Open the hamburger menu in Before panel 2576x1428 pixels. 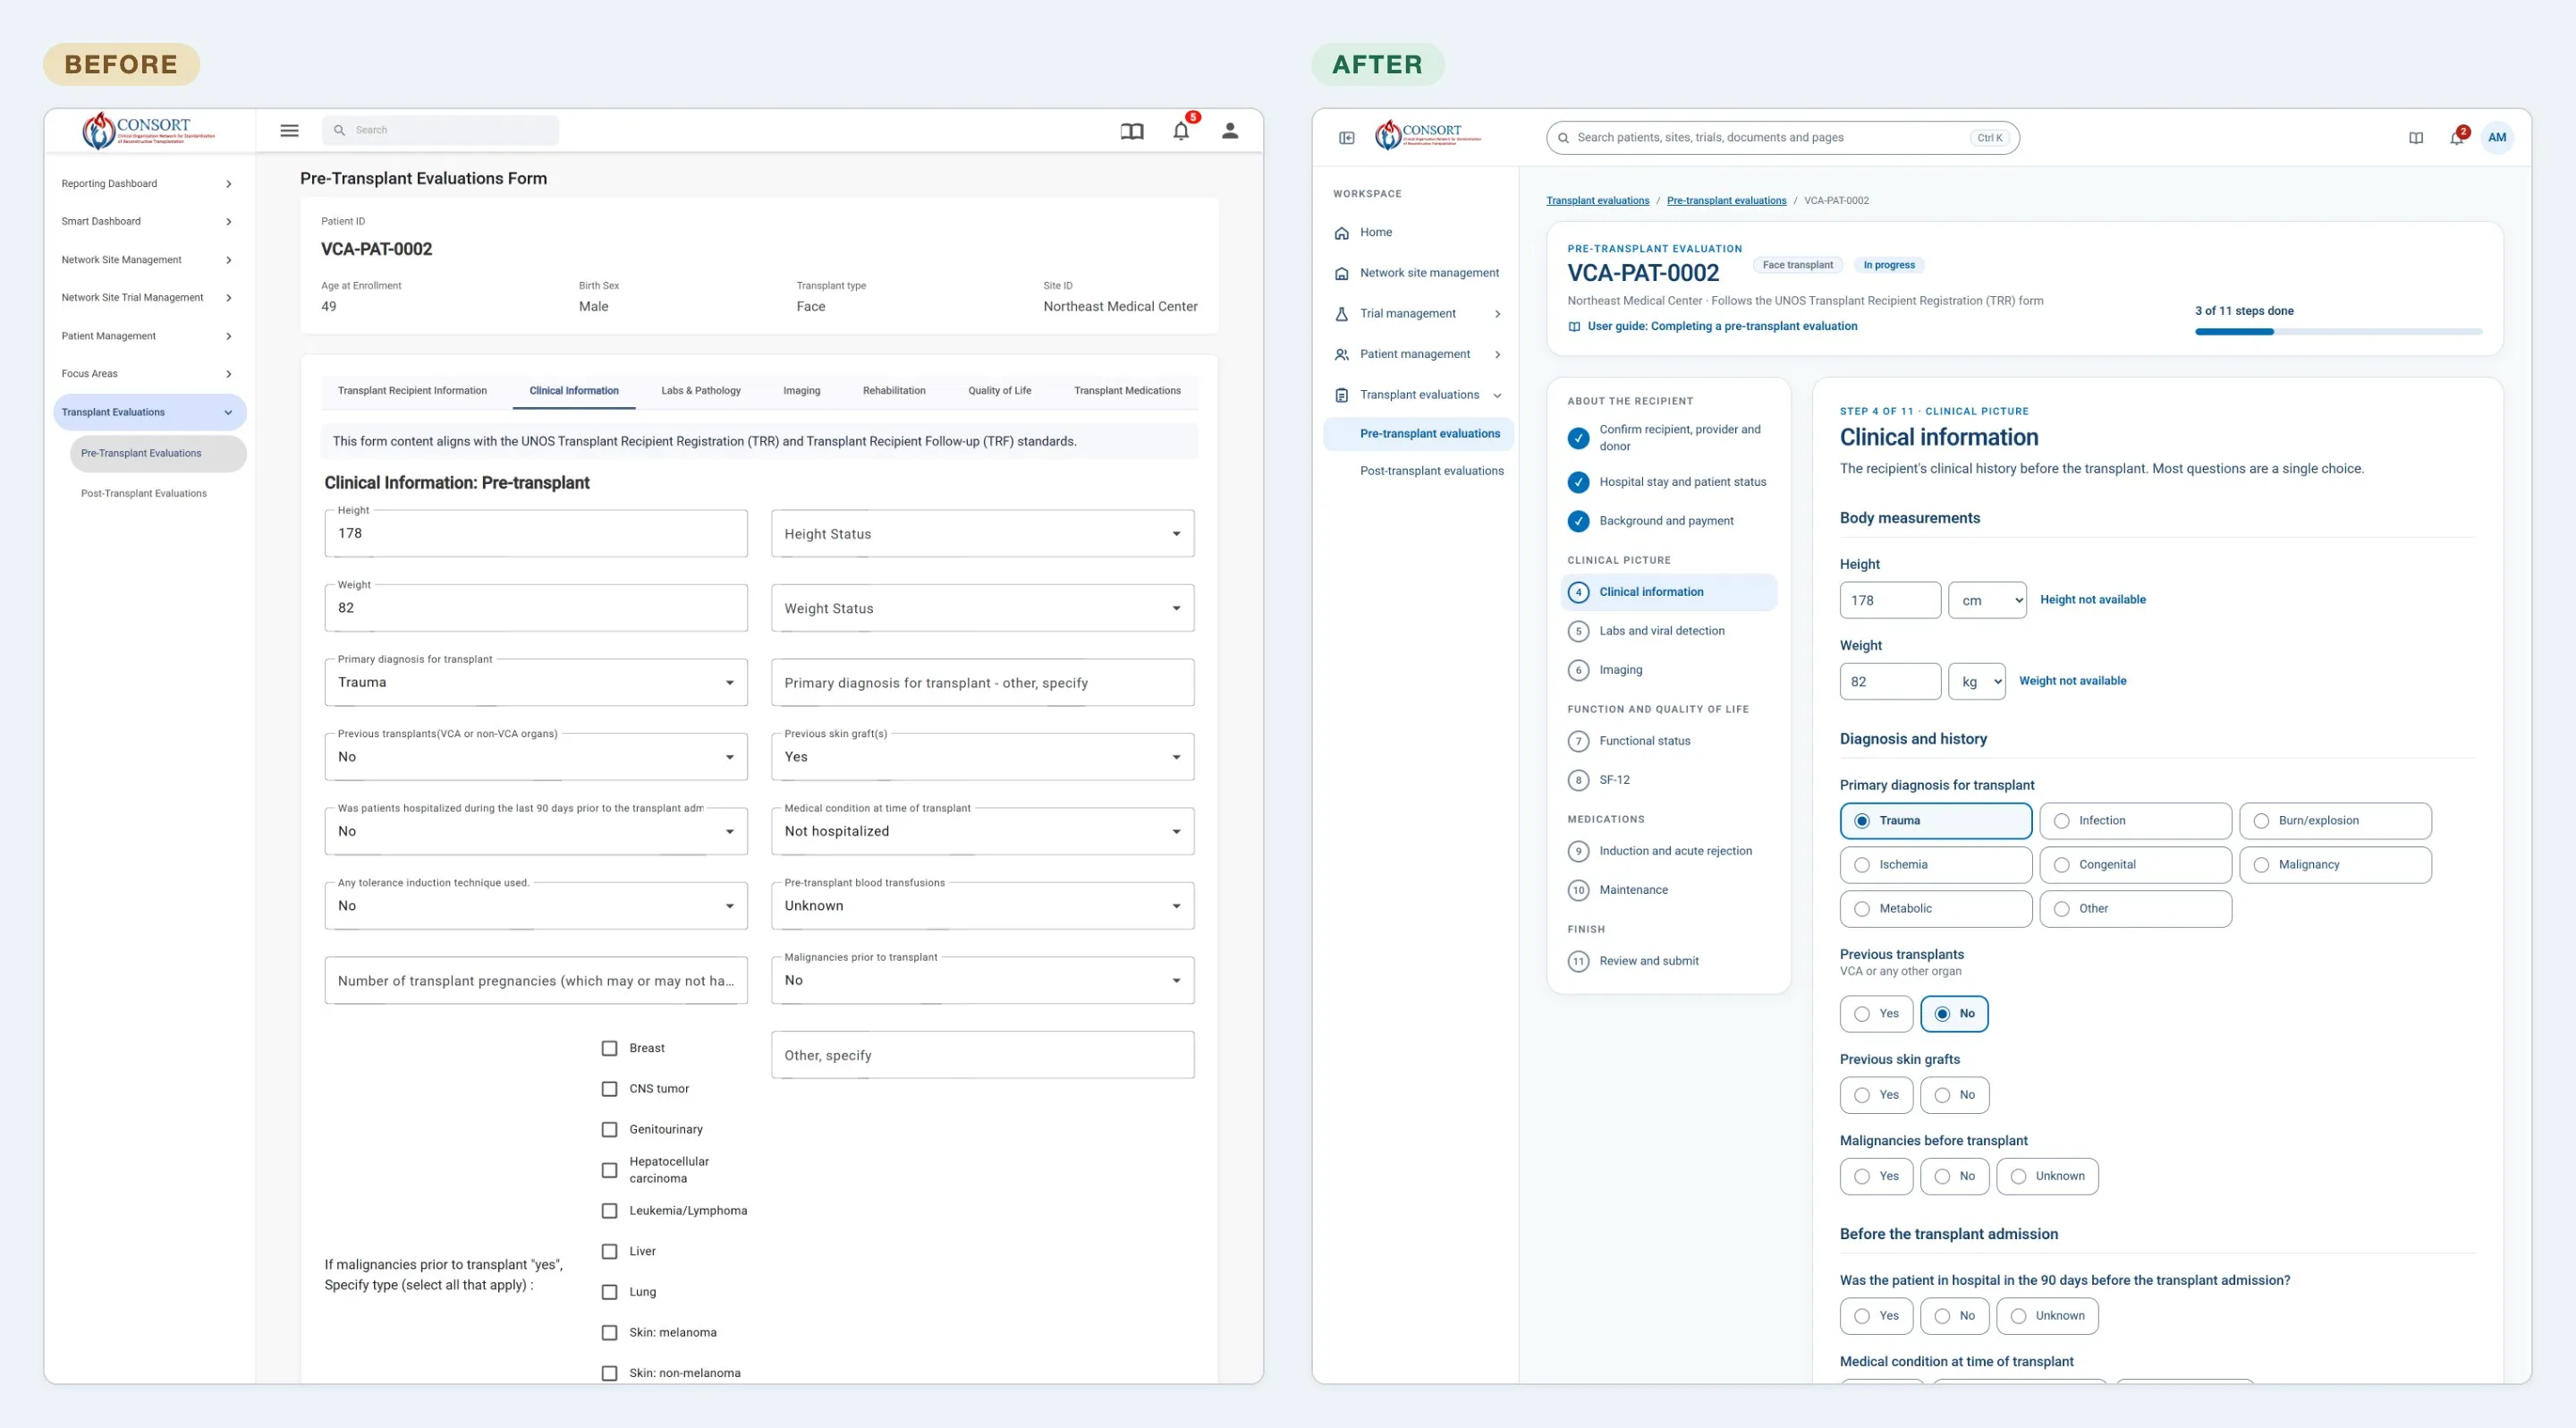tap(289, 130)
